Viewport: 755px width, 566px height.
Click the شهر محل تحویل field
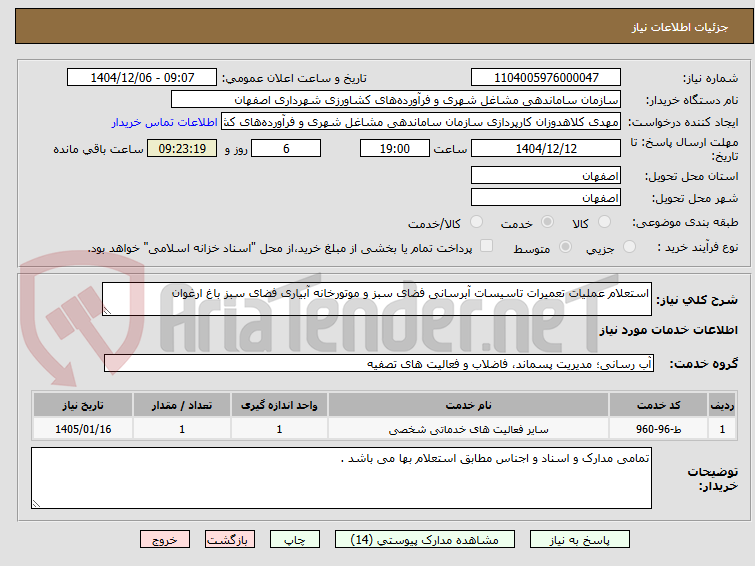[546, 197]
